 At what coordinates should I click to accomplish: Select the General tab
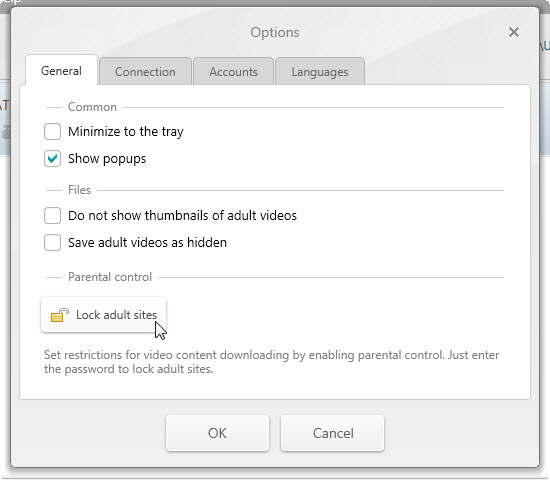[61, 71]
